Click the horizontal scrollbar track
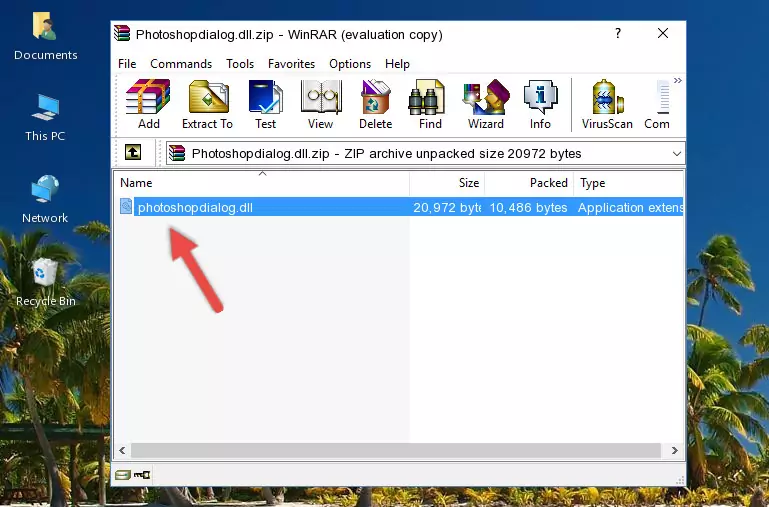 pos(396,450)
